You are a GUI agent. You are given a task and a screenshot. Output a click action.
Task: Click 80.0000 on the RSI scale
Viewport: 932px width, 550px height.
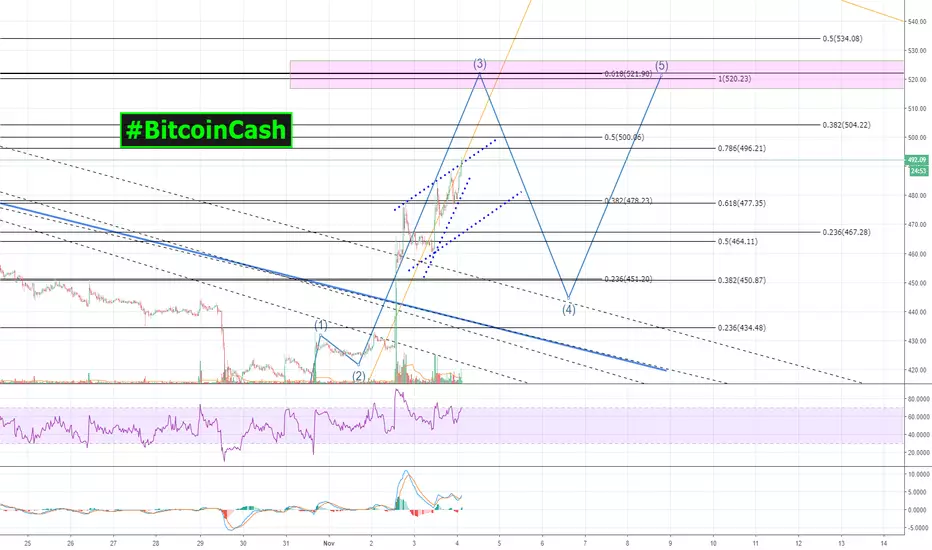tap(918, 400)
